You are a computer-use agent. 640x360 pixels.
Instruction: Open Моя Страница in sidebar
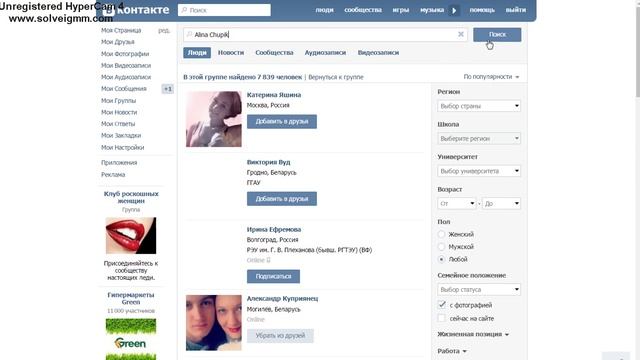click(x=121, y=30)
